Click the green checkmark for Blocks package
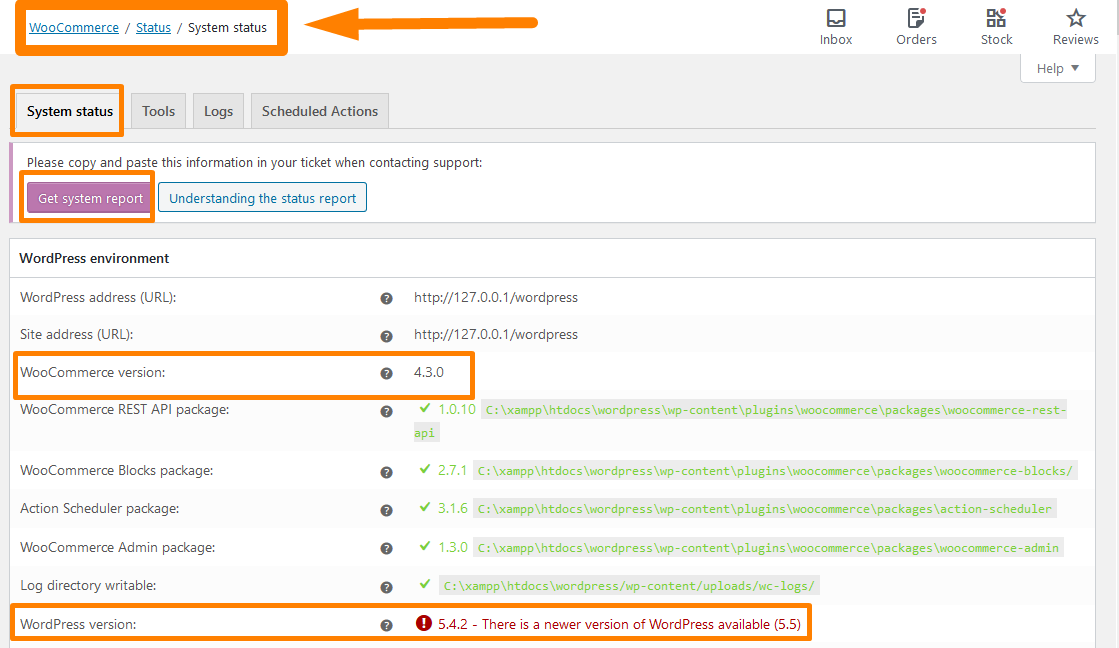1119x648 pixels. tap(425, 469)
